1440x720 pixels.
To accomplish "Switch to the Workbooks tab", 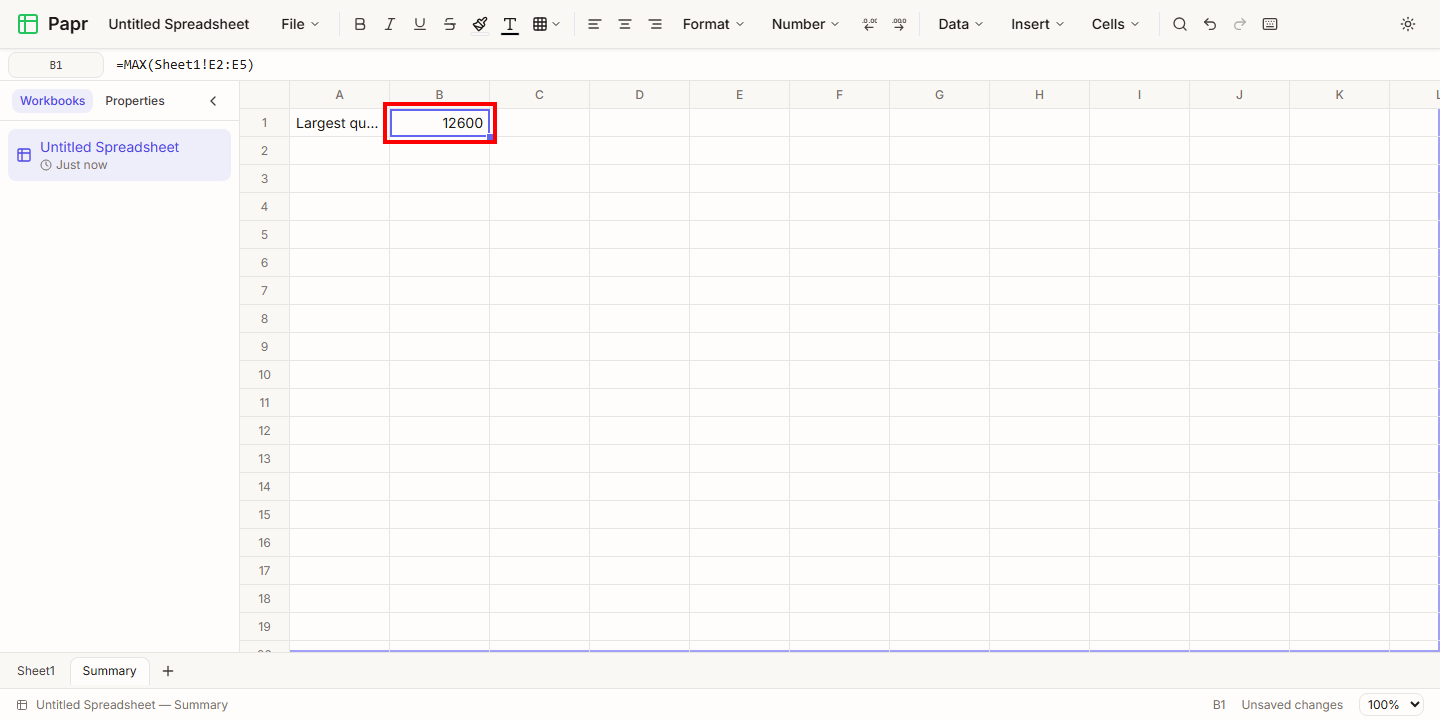I will (53, 101).
